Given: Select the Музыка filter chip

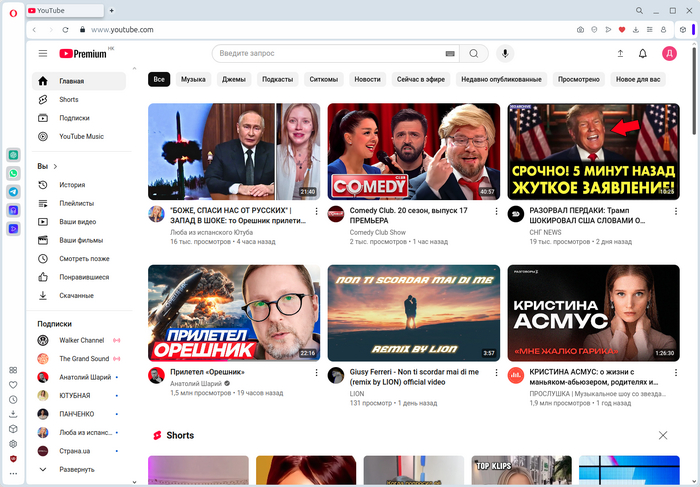Looking at the screenshot, I should tap(193, 79).
